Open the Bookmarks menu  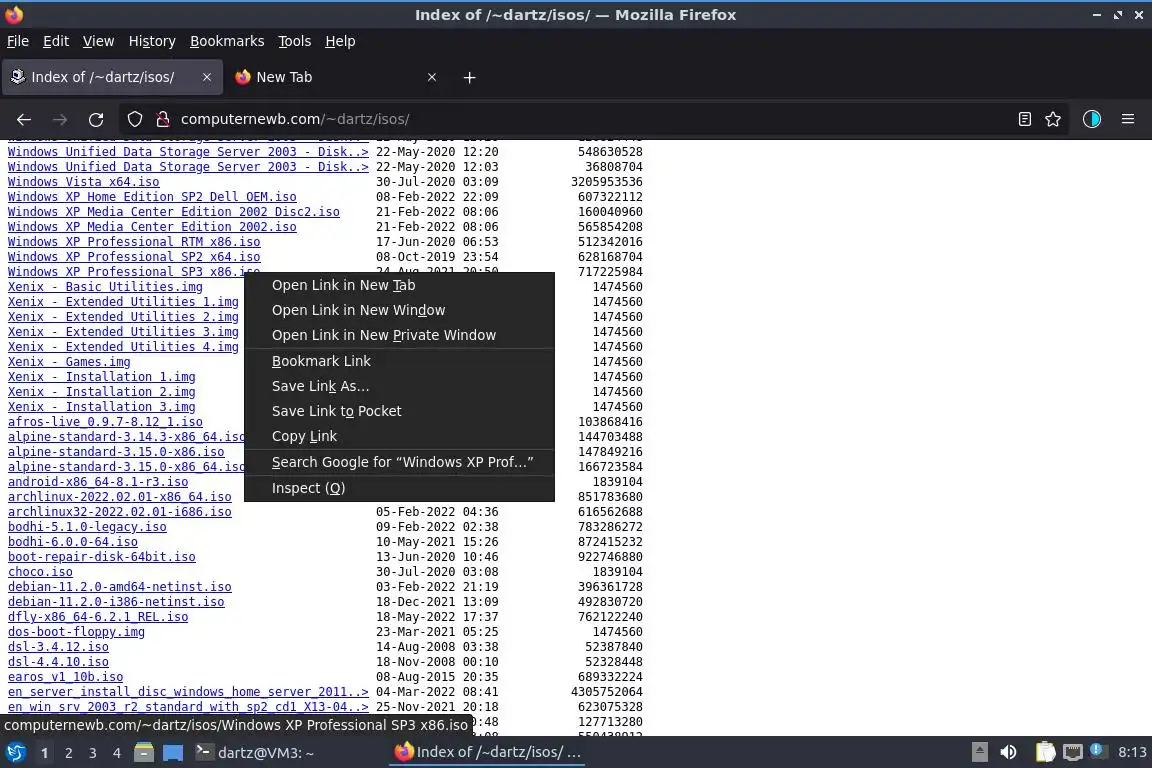(x=227, y=41)
